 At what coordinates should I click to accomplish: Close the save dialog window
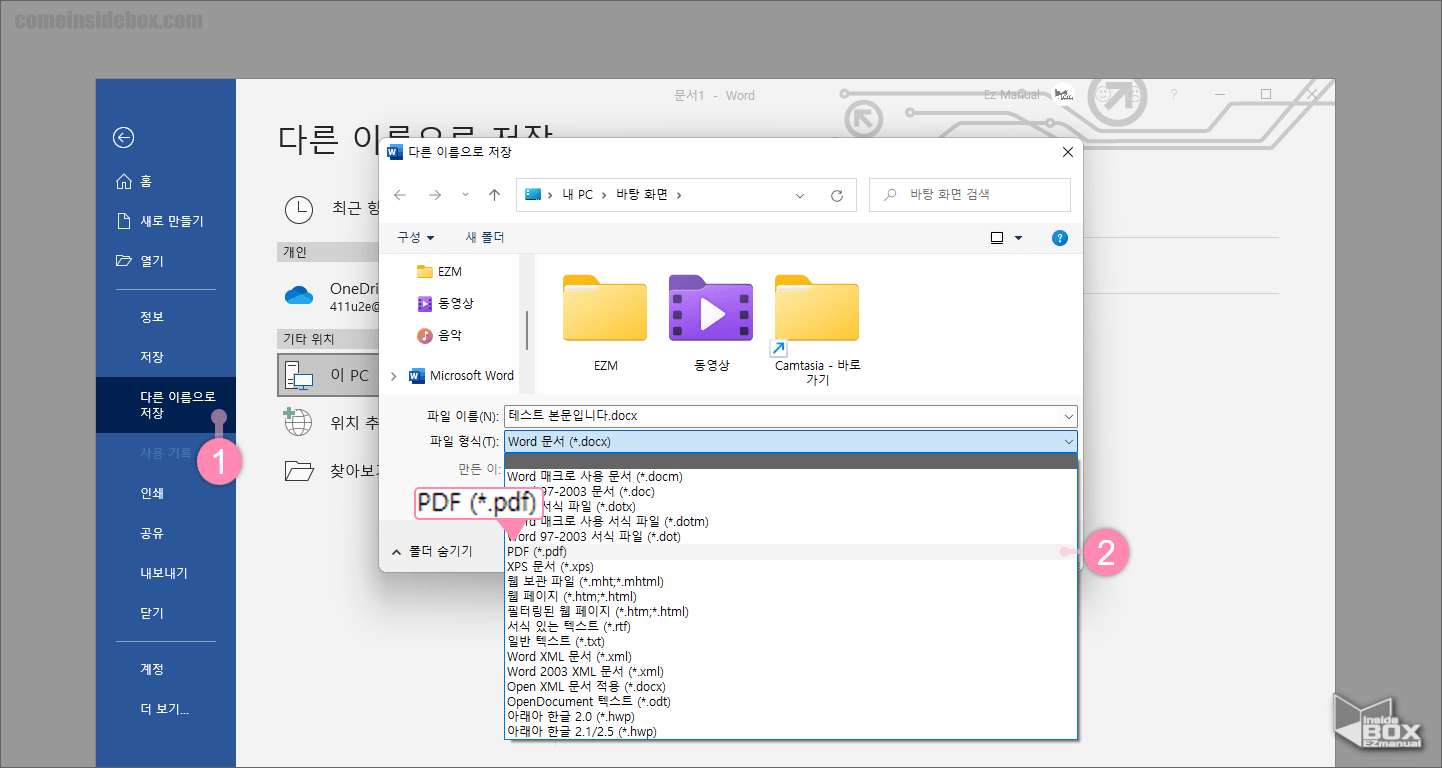pyautogui.click(x=1068, y=152)
